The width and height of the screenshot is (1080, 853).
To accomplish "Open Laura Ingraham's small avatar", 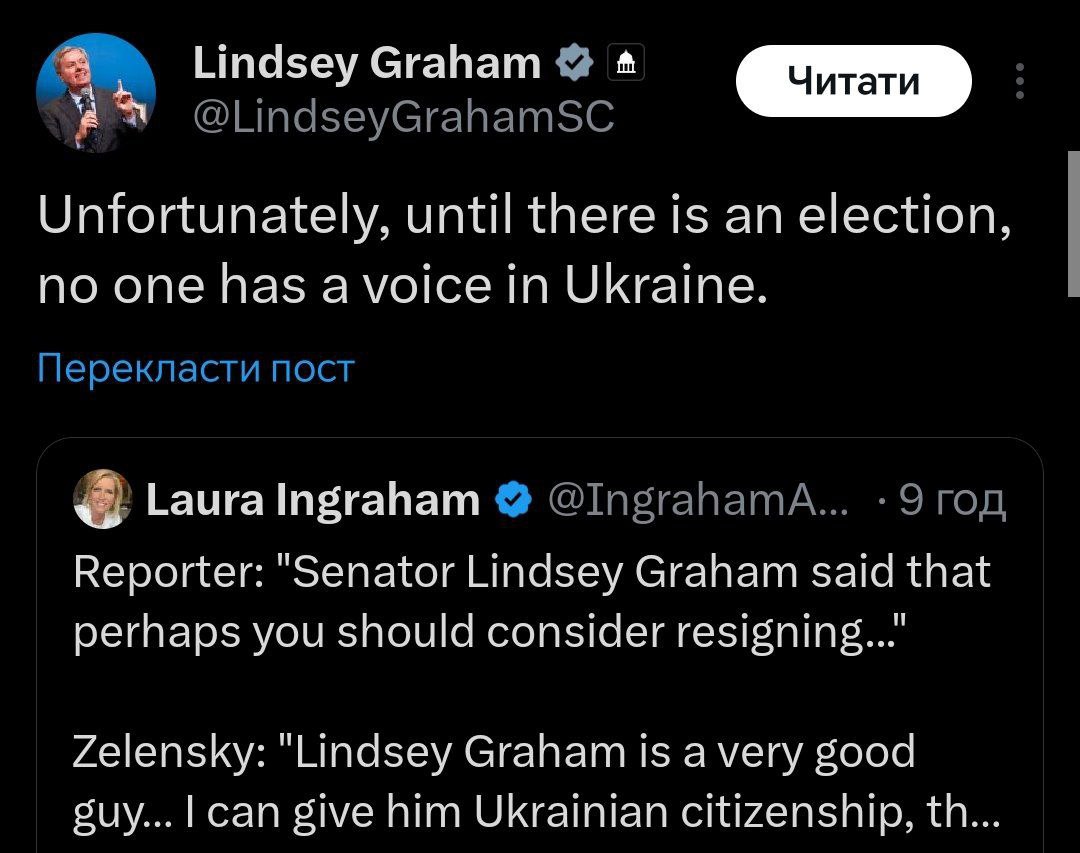I will pyautogui.click(x=102, y=498).
